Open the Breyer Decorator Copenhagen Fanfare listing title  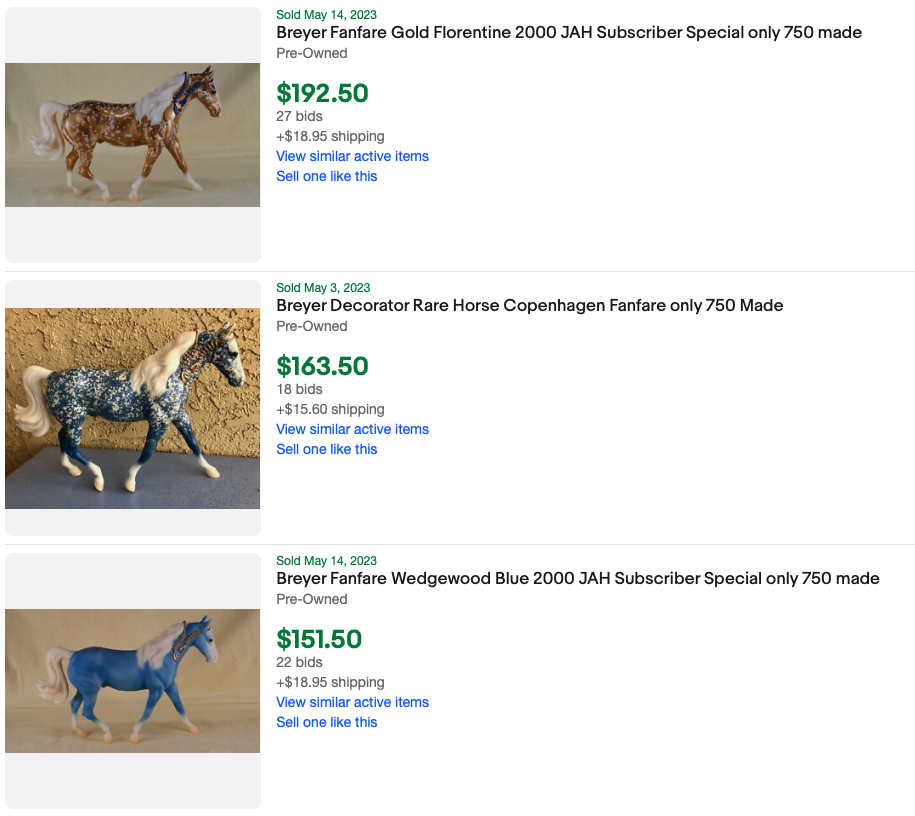pyautogui.click(x=529, y=306)
